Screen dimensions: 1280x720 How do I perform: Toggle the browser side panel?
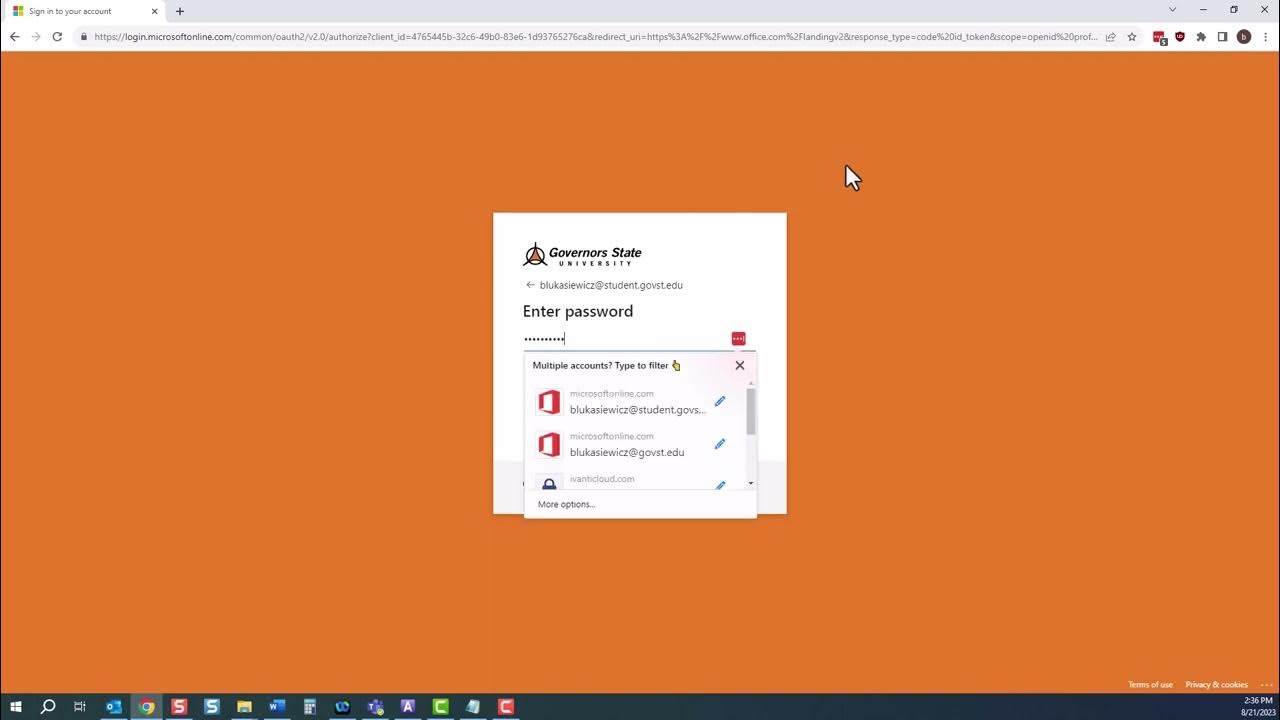(1222, 37)
